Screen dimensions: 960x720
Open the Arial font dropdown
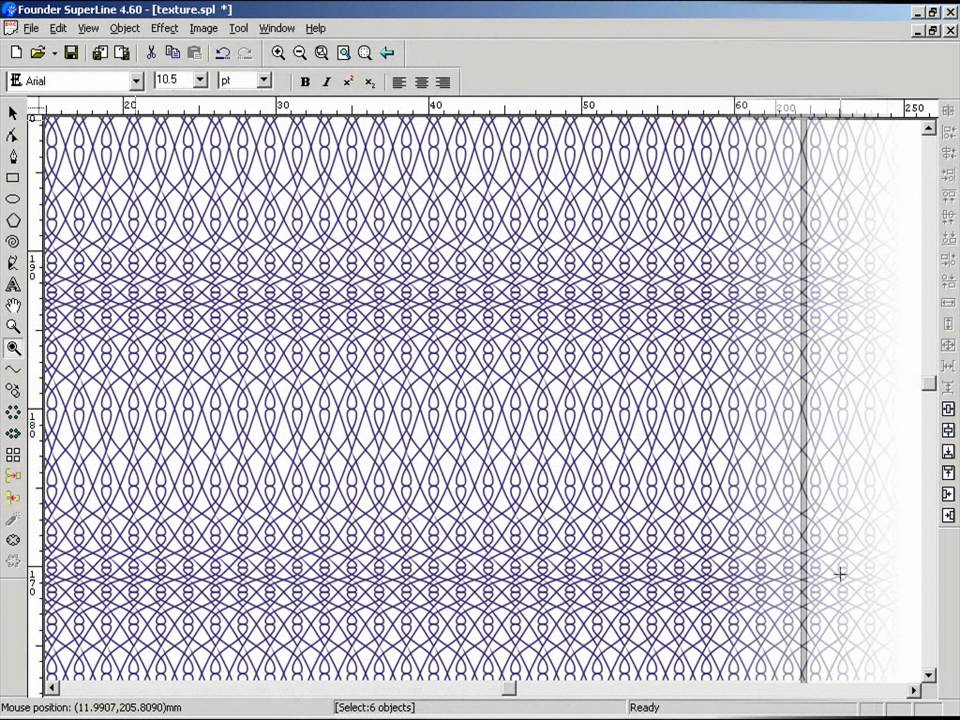137,80
